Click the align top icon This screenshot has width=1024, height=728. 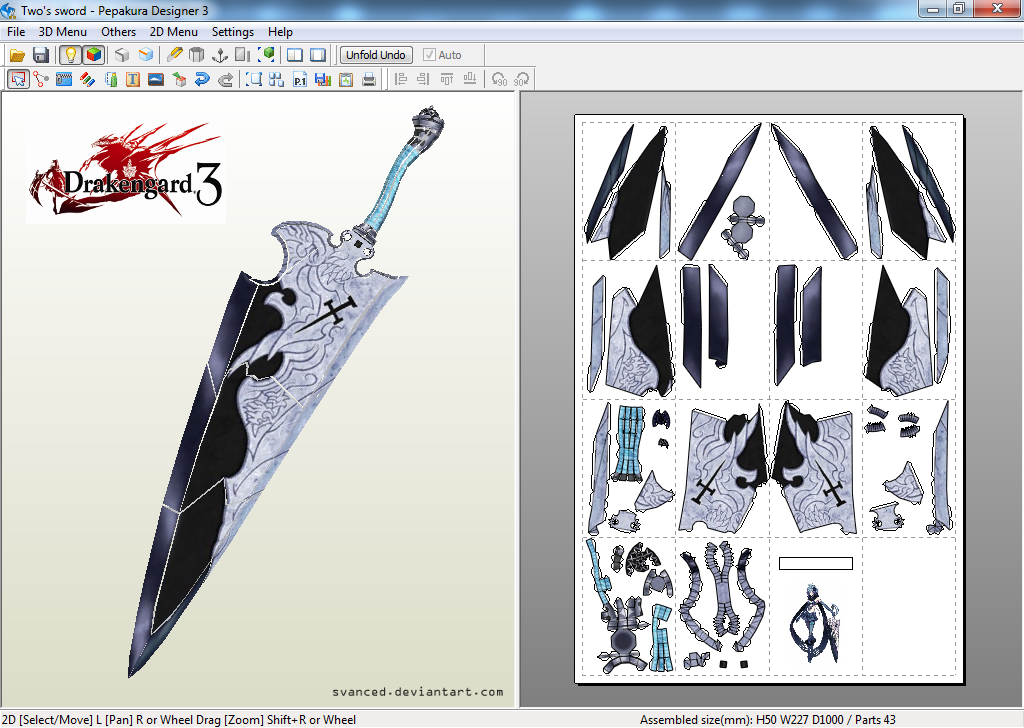pyautogui.click(x=447, y=80)
